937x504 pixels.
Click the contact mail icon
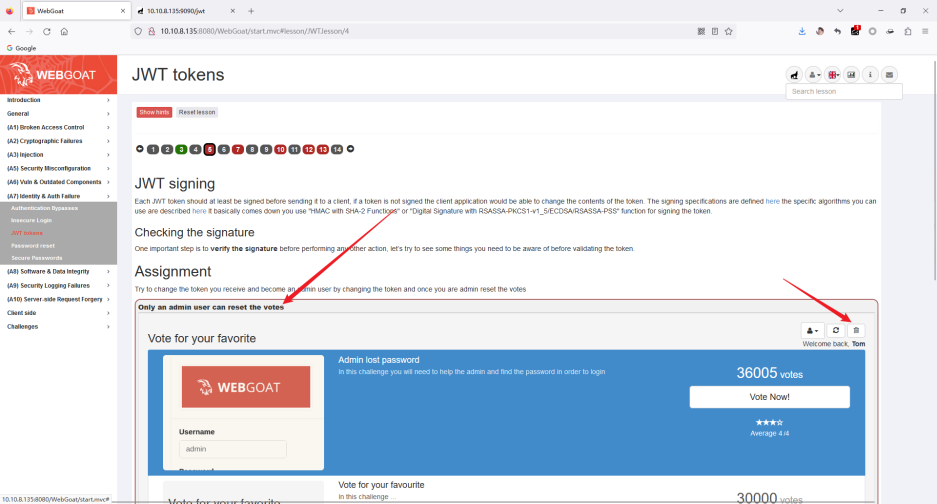point(890,75)
